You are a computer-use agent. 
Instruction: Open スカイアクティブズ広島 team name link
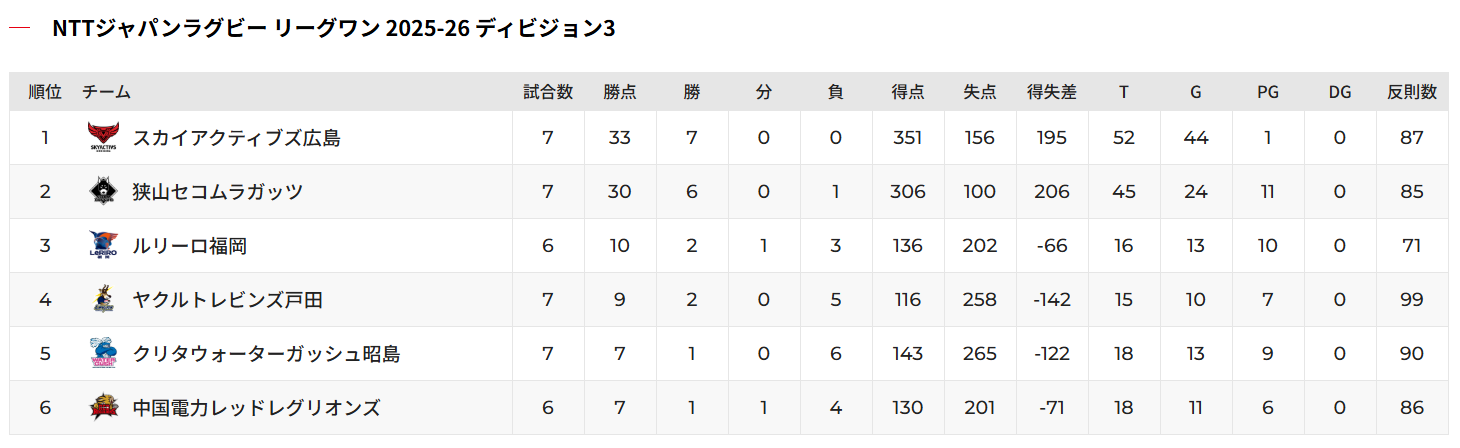click(236, 138)
